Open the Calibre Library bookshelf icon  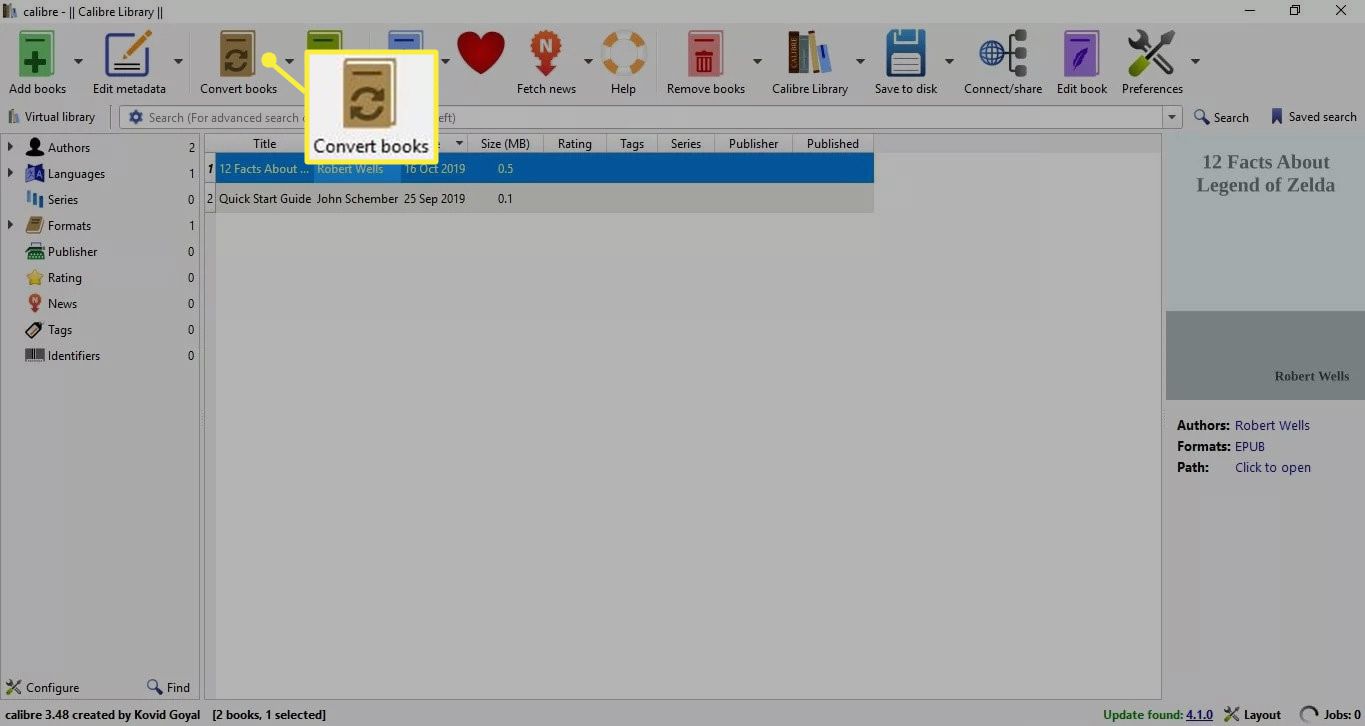(810, 53)
